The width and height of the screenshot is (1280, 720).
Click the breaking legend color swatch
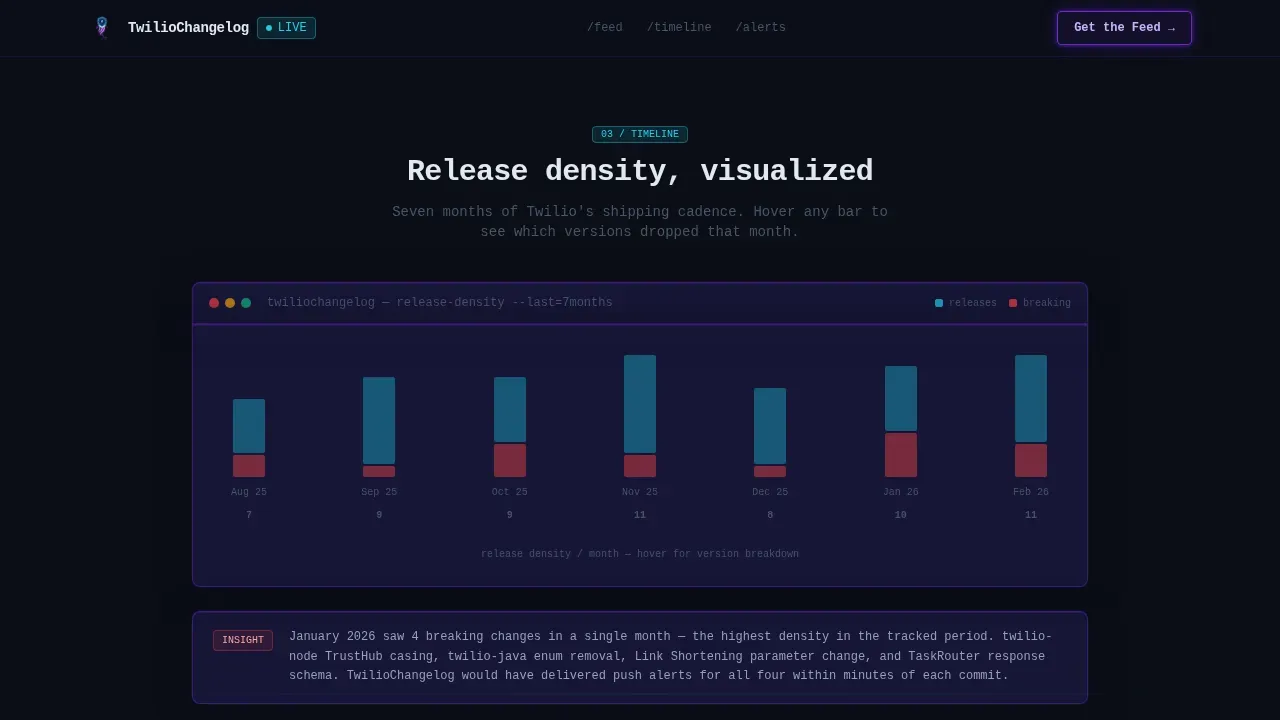point(1013,303)
